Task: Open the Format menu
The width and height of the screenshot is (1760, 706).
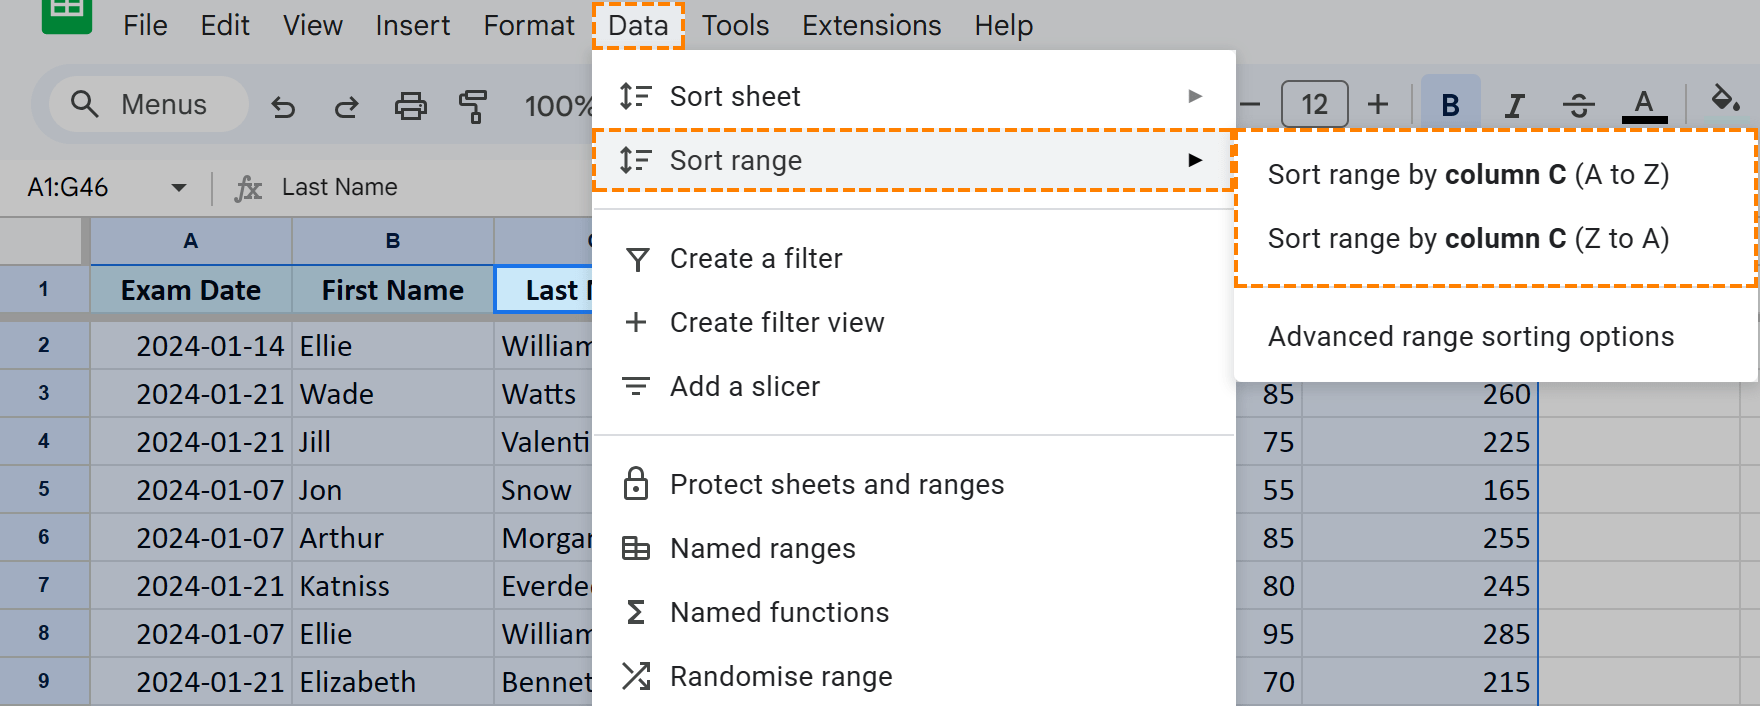Action: point(529,25)
